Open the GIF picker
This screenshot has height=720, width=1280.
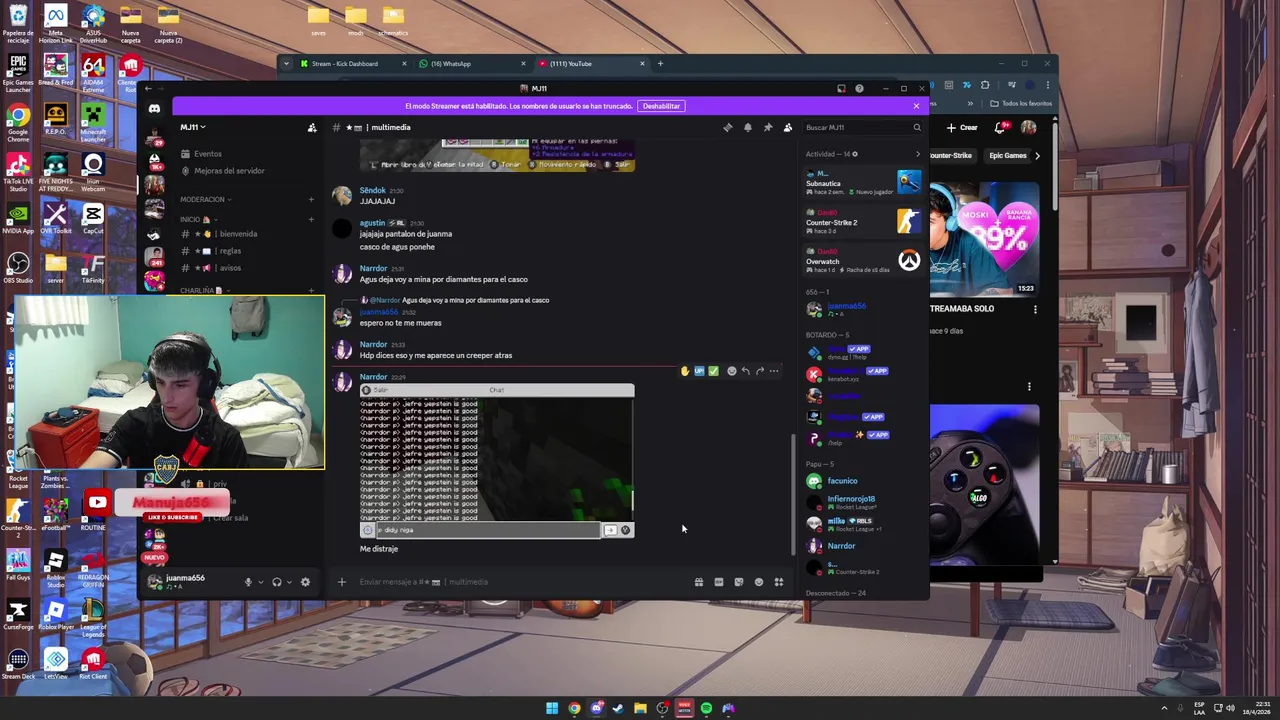pos(719,582)
